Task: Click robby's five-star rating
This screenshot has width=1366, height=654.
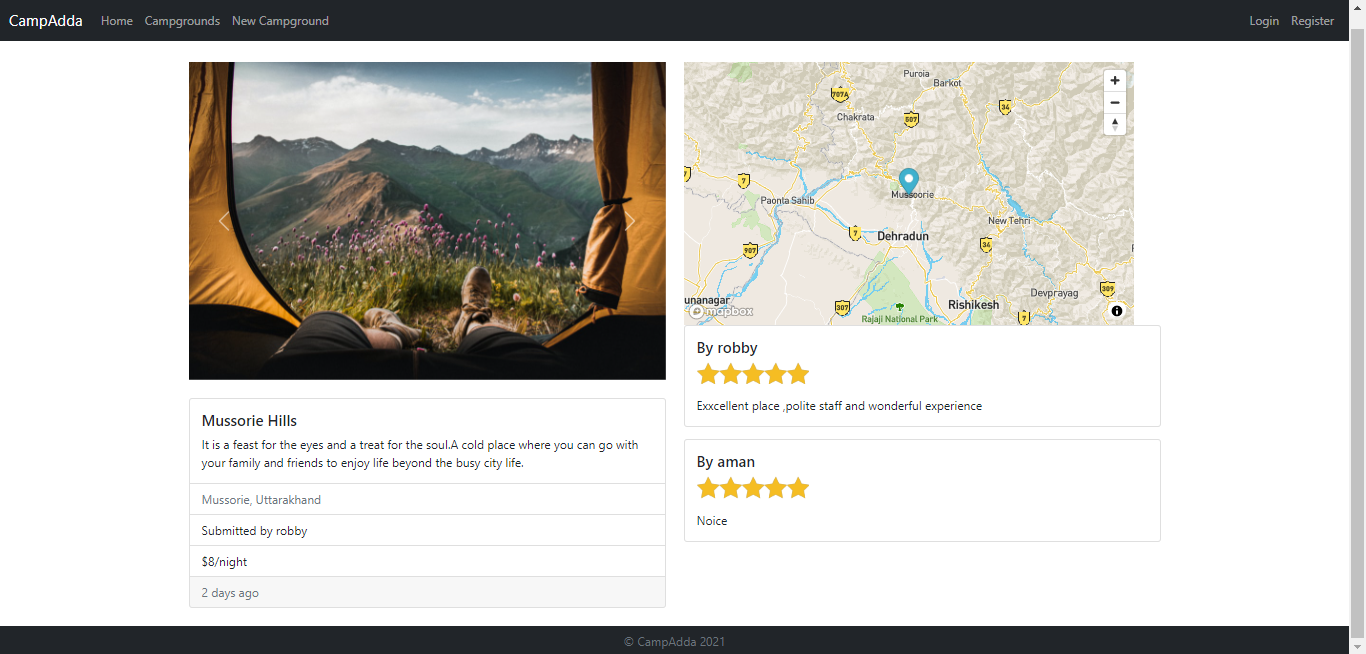Action: tap(752, 375)
